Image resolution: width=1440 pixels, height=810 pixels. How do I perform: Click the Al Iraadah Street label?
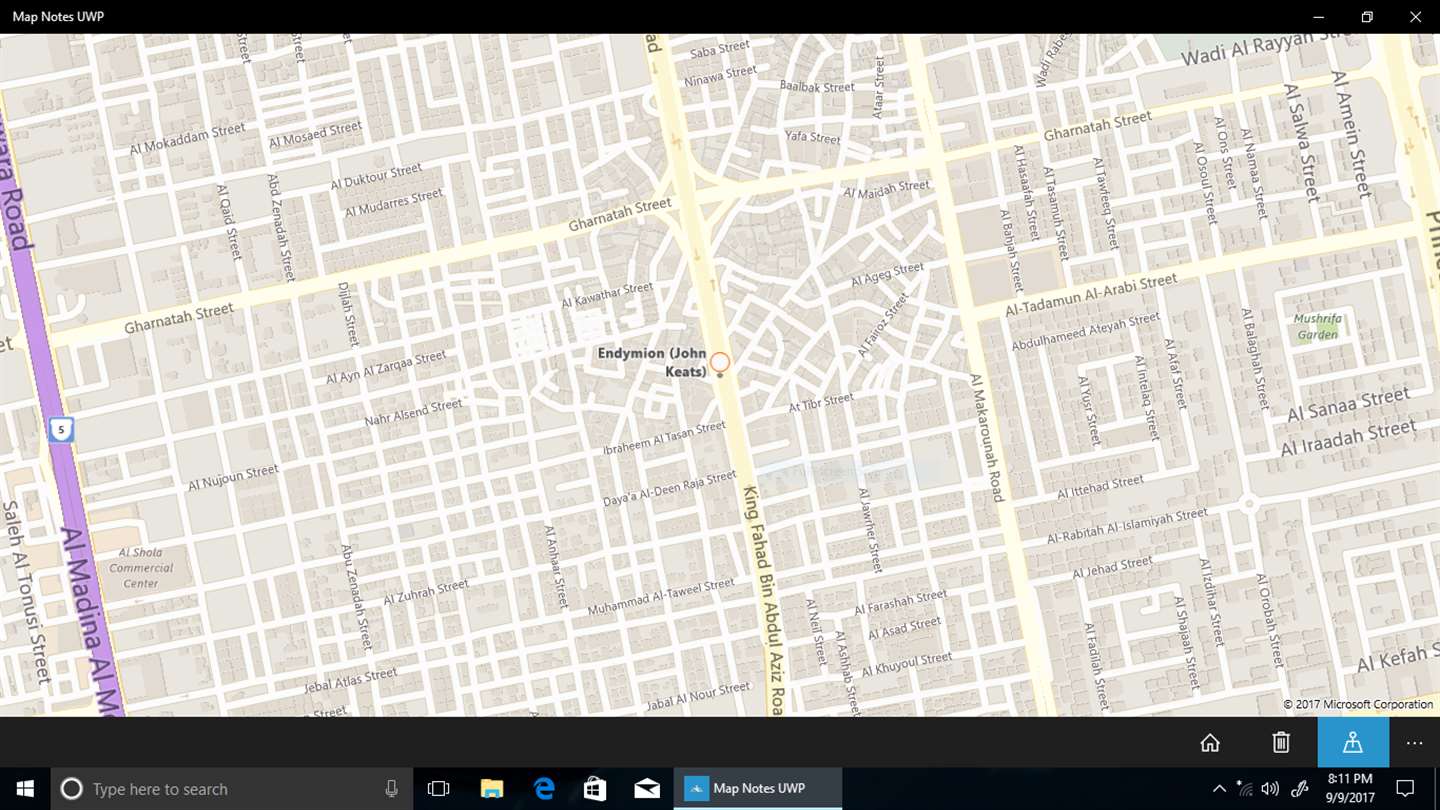(1349, 438)
